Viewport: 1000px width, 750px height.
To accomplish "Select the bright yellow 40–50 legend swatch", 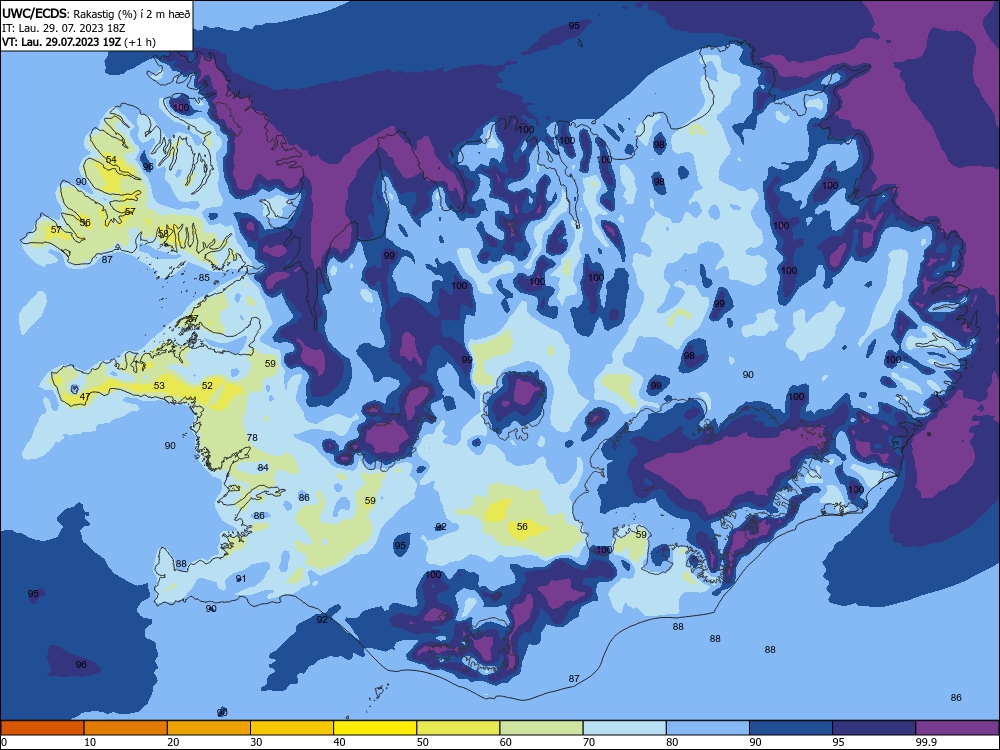I will pos(375,728).
